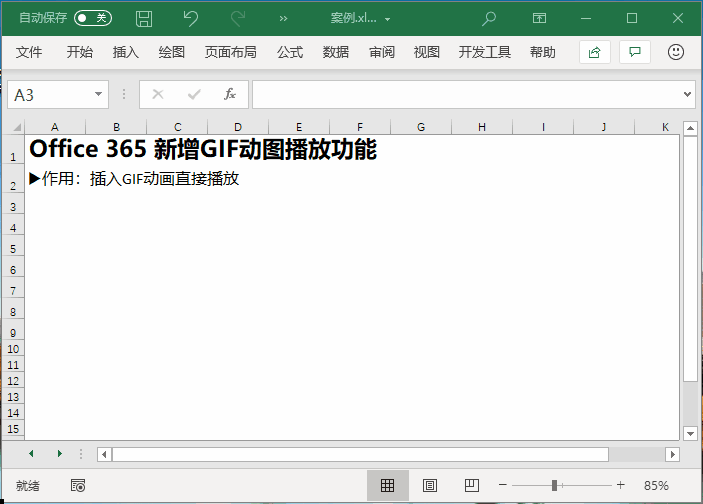Switch to Page Layout view in status bar
Viewport: 703px width, 504px height.
(x=430, y=485)
